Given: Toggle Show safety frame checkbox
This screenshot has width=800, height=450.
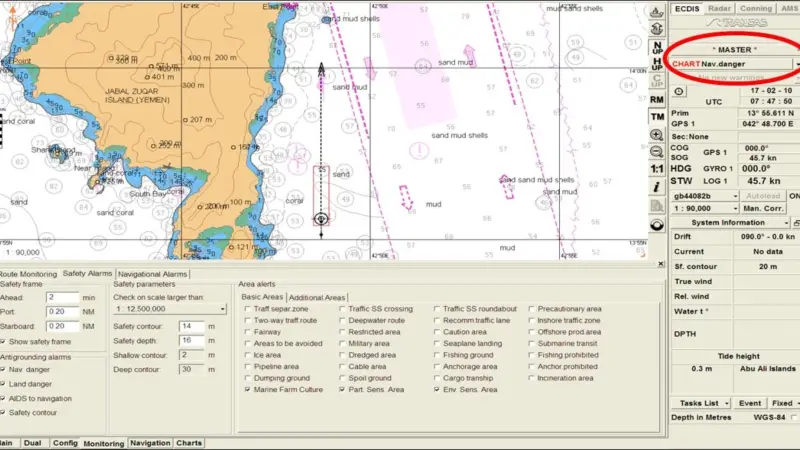Looking at the screenshot, I should [x=3, y=341].
